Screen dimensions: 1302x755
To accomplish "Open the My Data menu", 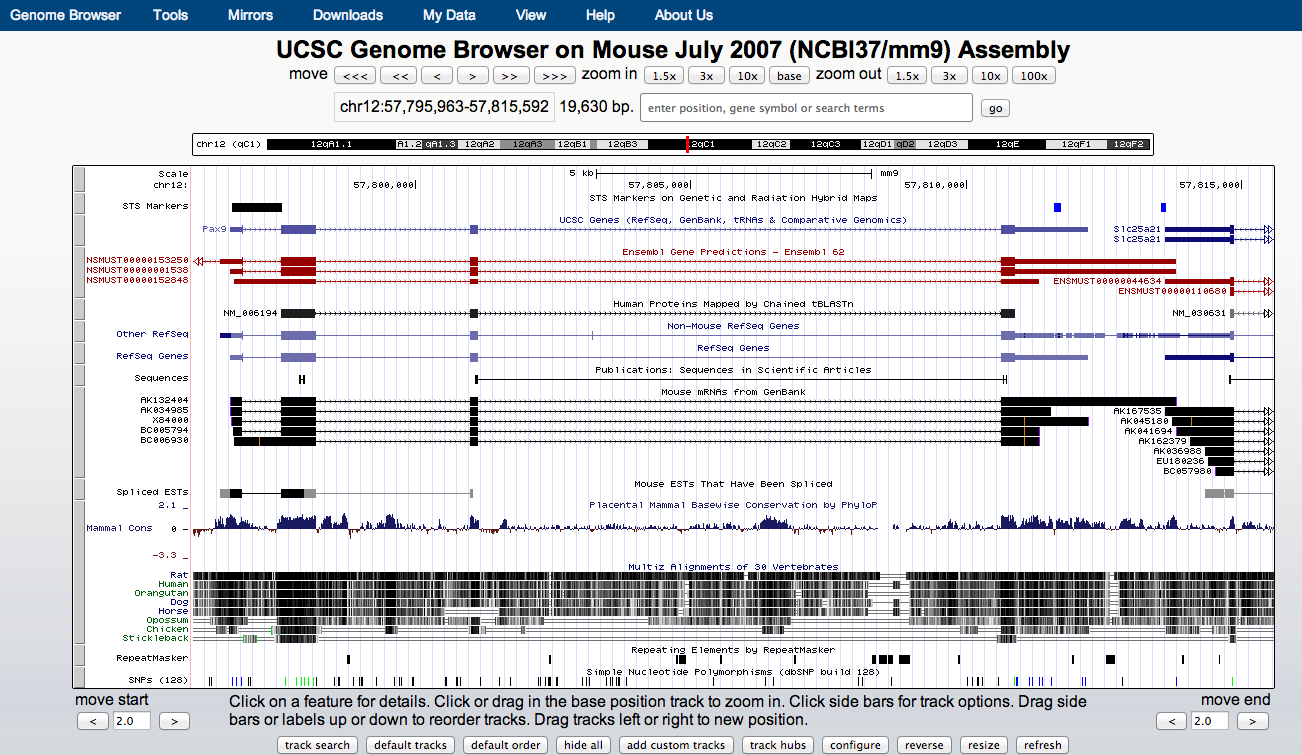I will [x=449, y=15].
